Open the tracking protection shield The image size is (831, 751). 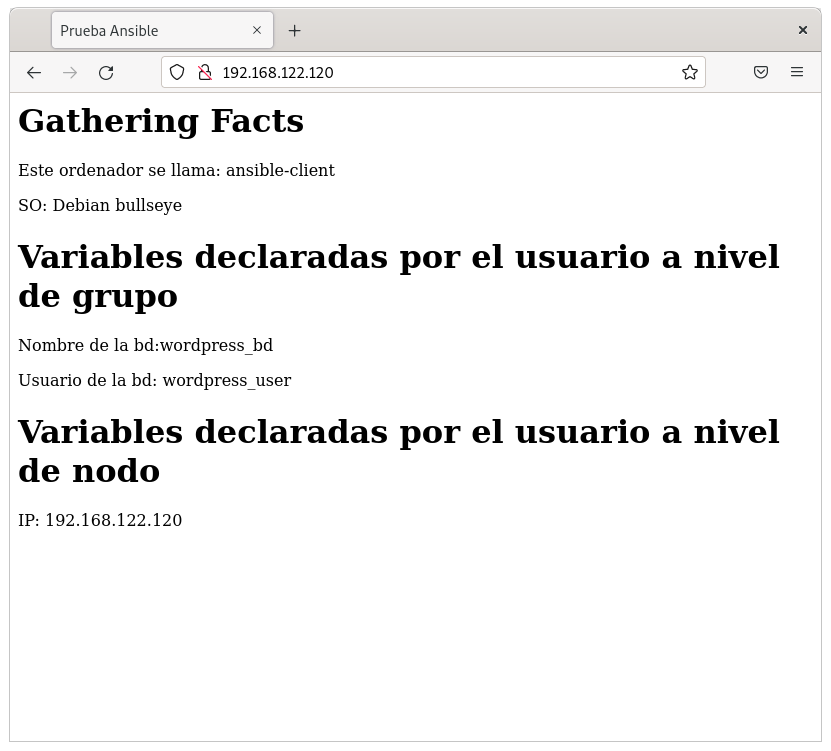click(x=177, y=72)
